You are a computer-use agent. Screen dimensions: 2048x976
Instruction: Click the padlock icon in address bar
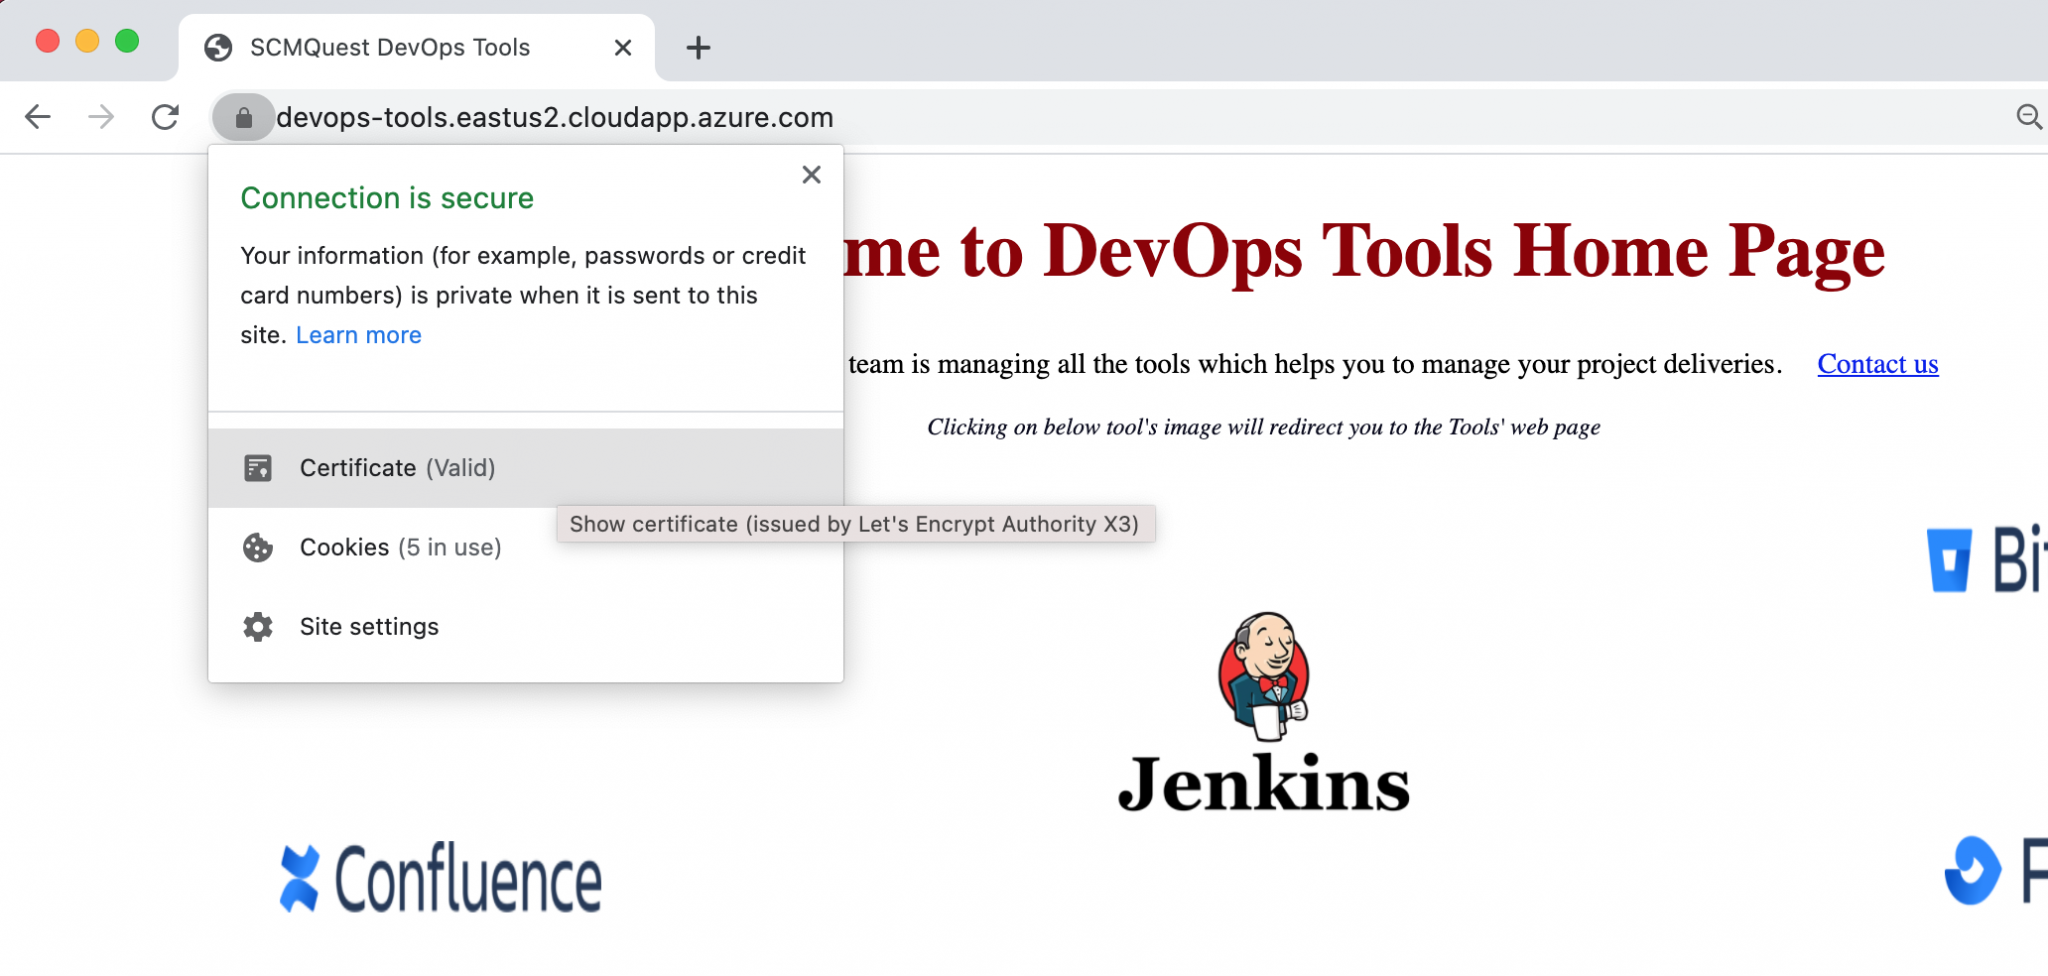point(243,117)
